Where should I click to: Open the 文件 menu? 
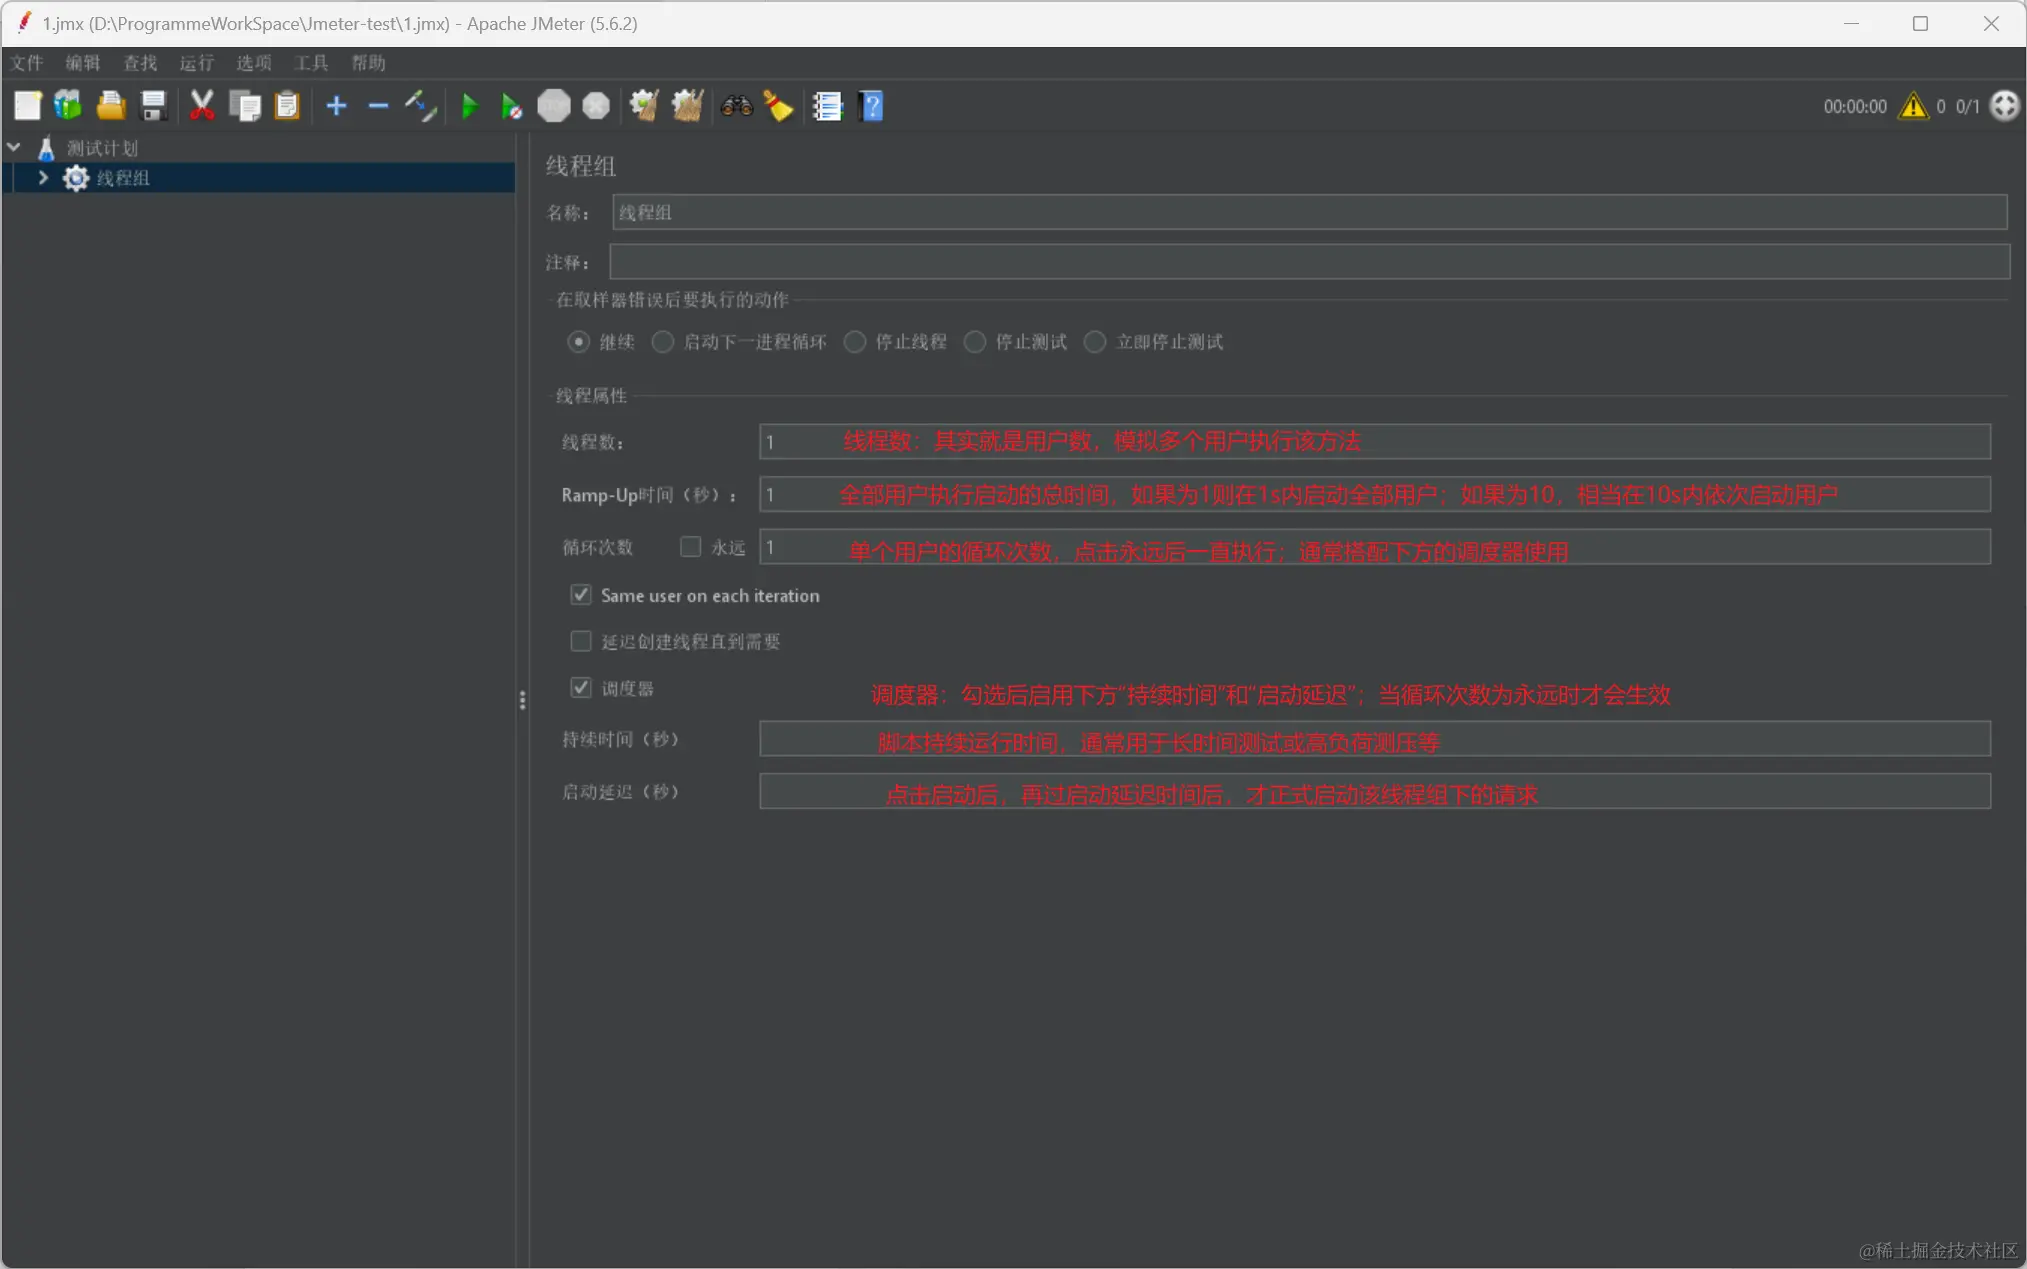tap(27, 63)
